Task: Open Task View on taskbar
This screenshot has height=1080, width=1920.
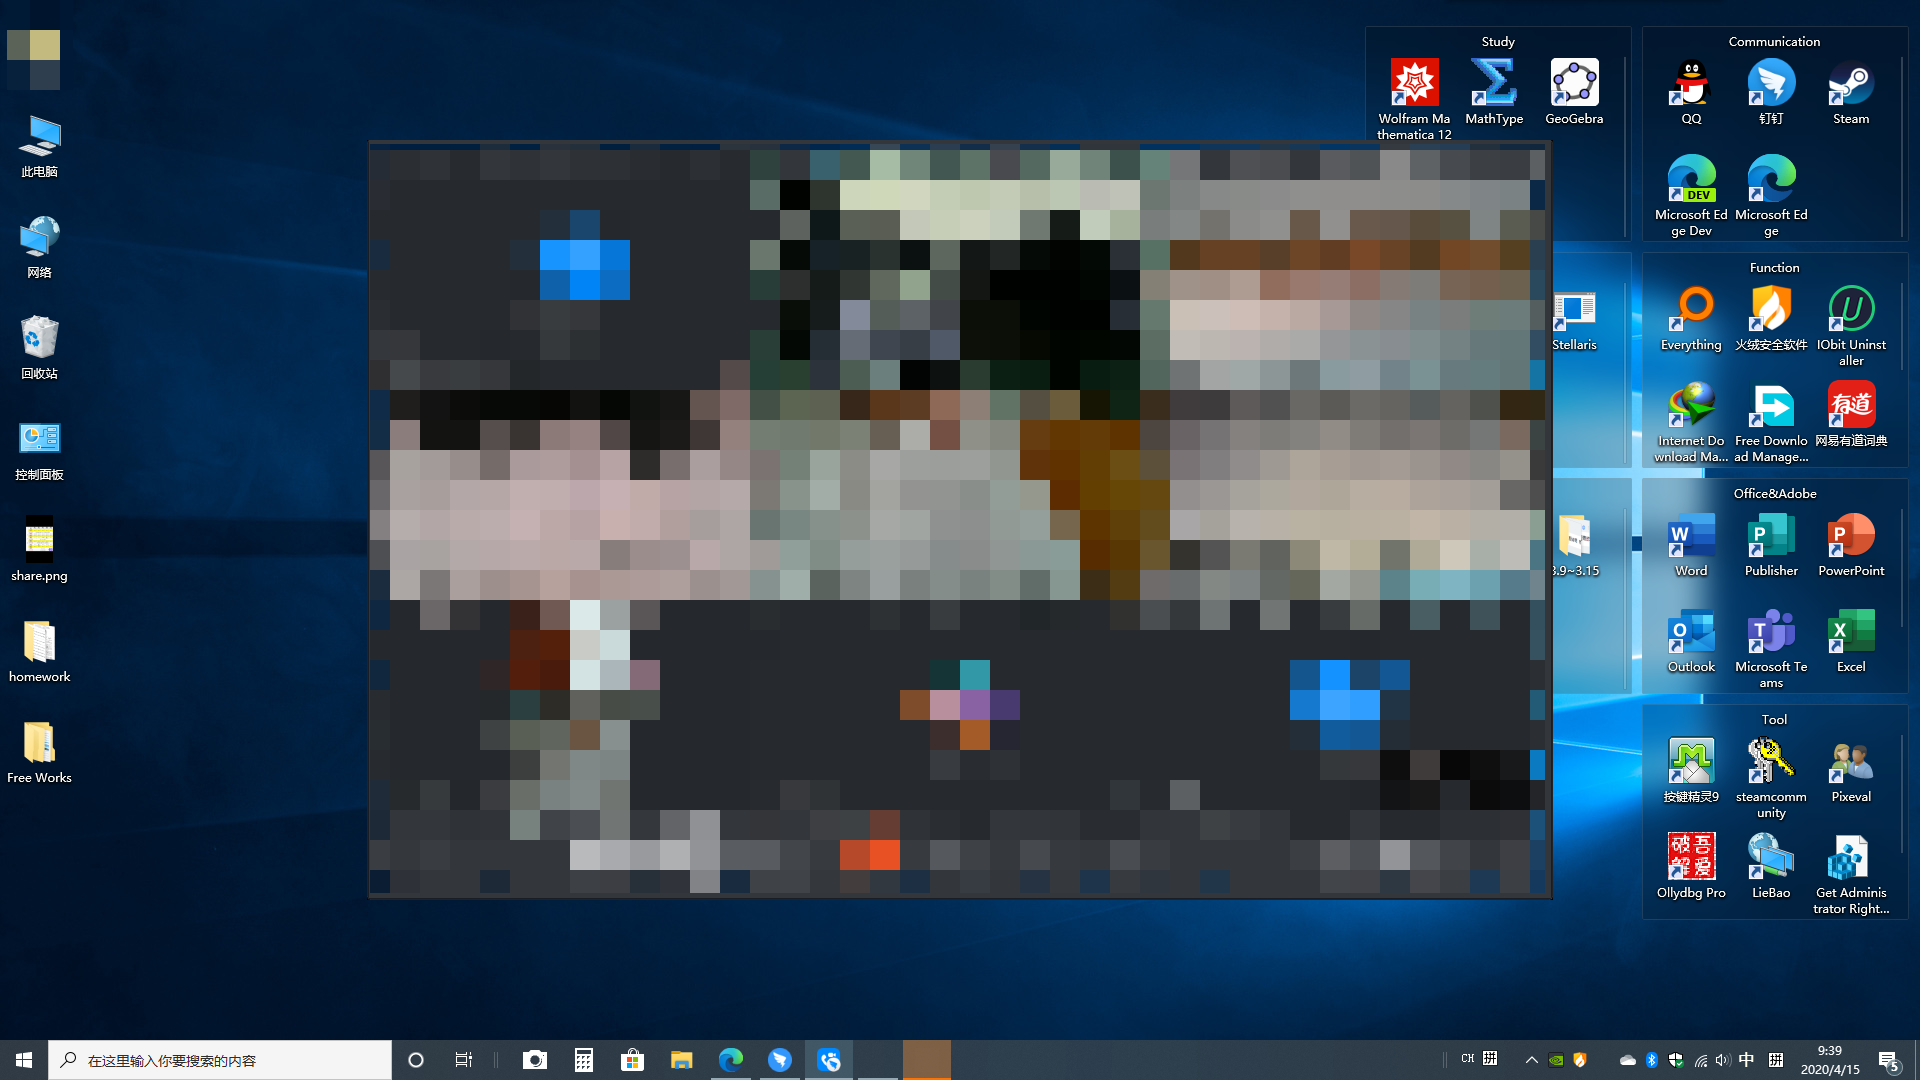Action: (x=464, y=1060)
